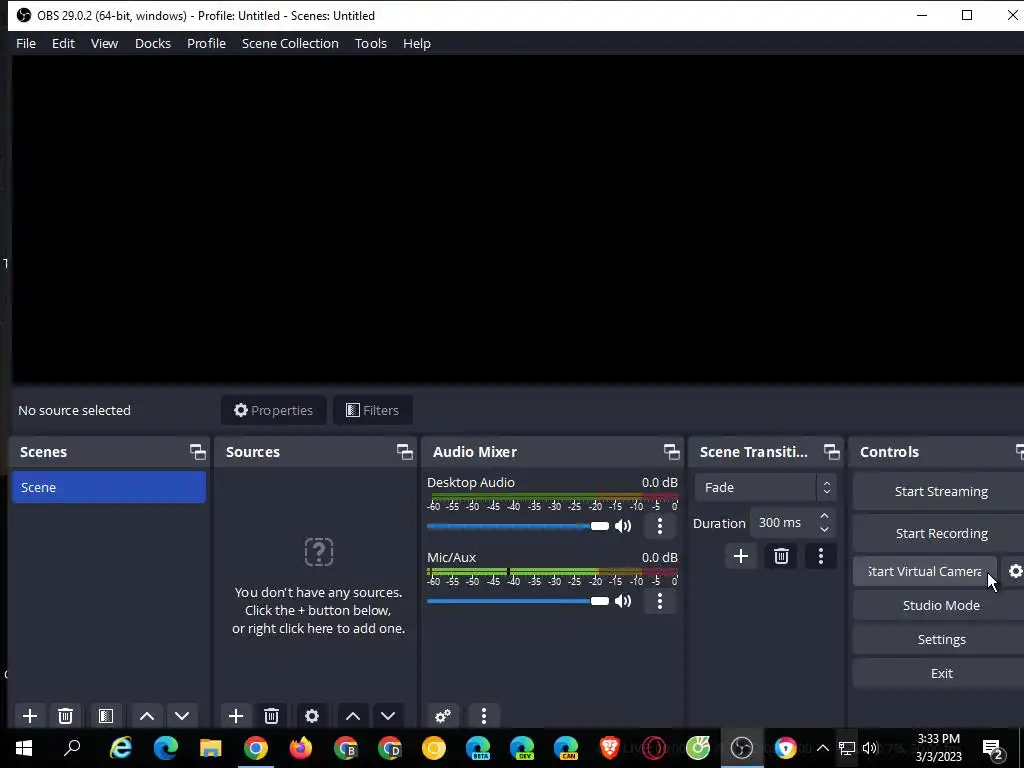Adjust Mic/Aux volume slider

click(x=518, y=601)
